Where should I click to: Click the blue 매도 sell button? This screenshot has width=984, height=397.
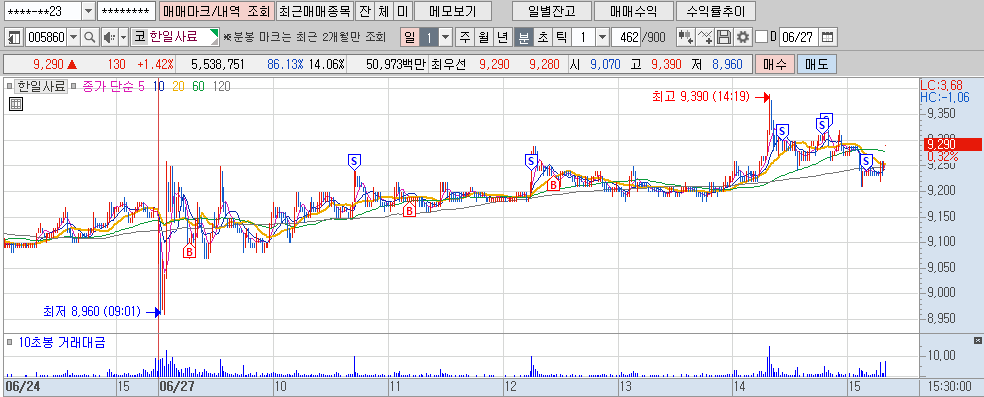(816, 64)
